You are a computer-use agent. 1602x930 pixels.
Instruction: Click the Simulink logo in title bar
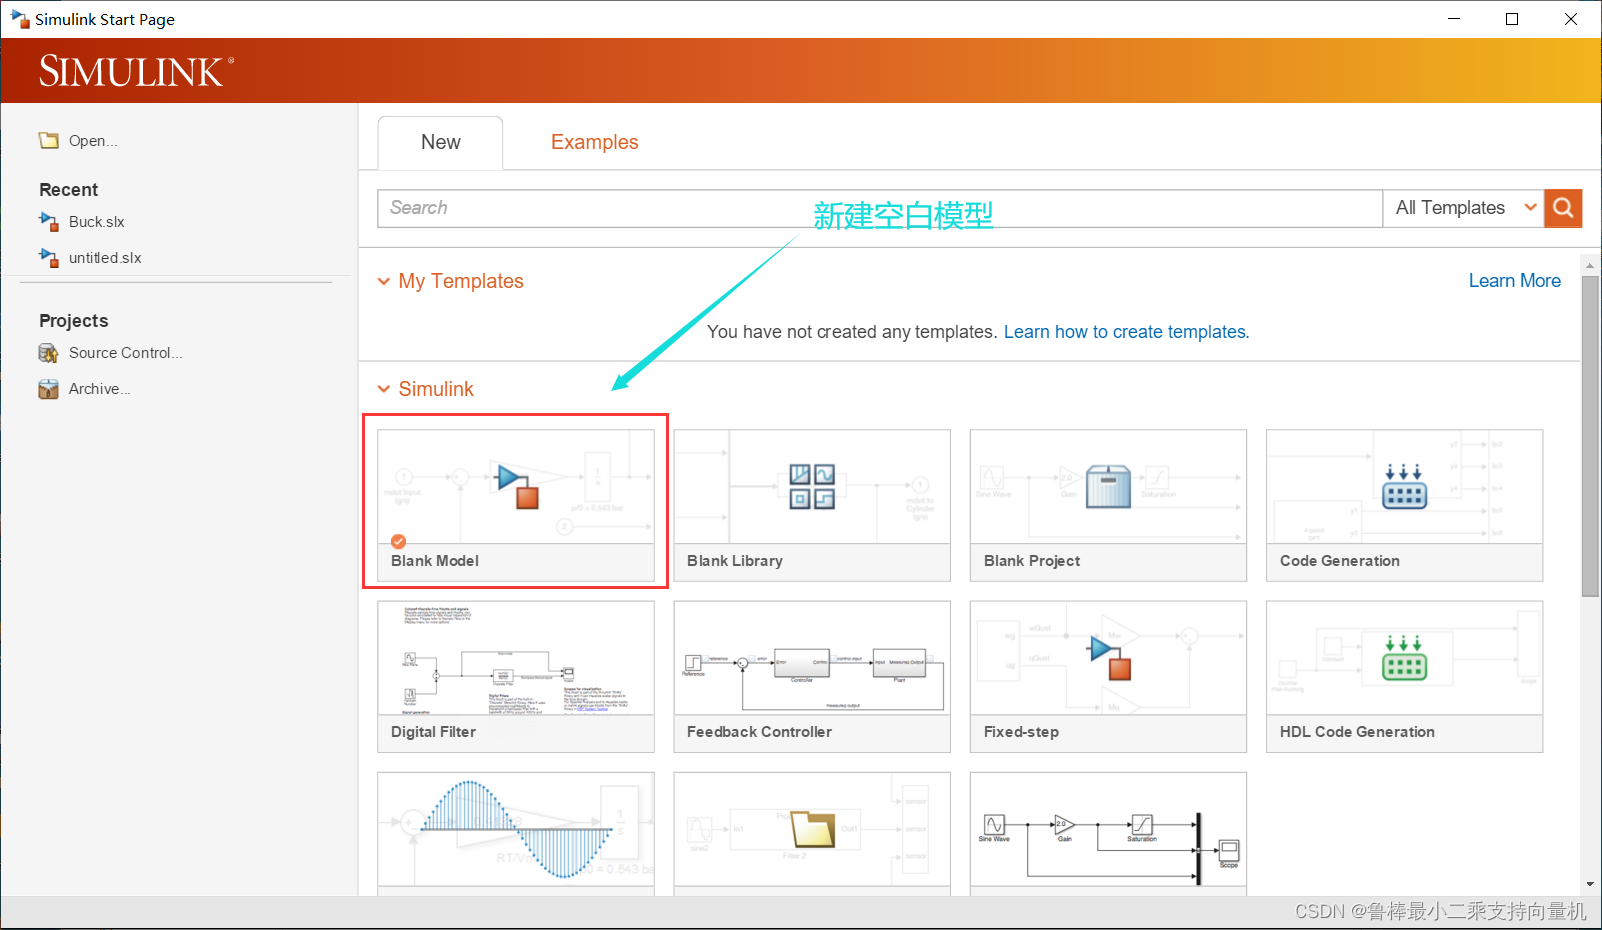tap(19, 19)
